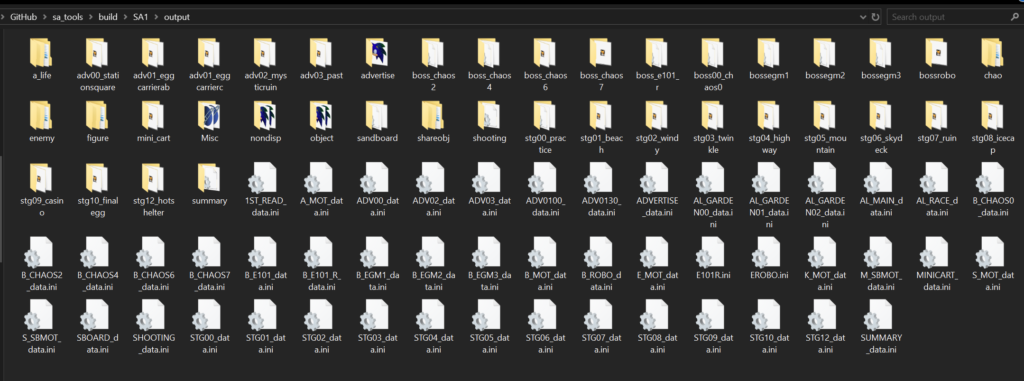Expand subfolders arrow after GitHub breadcrumb
The width and height of the screenshot is (1024, 381).
[x=44, y=17]
